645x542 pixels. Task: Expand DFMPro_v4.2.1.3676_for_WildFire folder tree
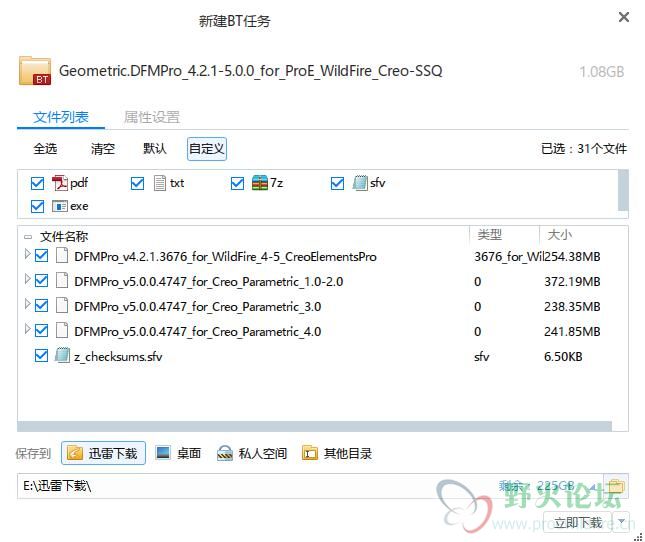pyautogui.click(x=28, y=254)
